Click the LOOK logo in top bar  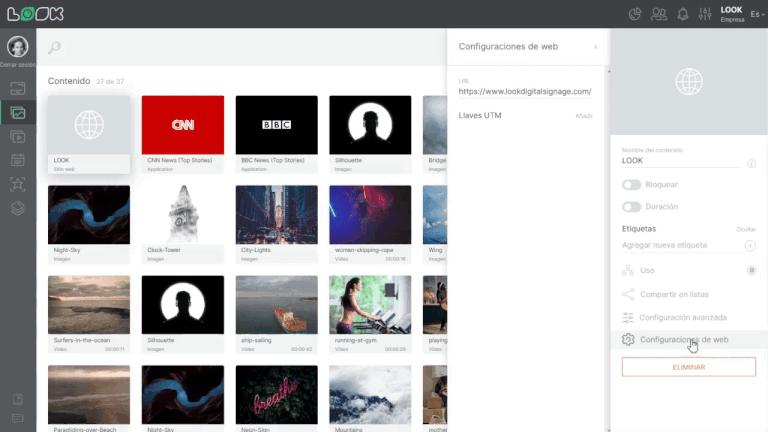click(x=36, y=14)
